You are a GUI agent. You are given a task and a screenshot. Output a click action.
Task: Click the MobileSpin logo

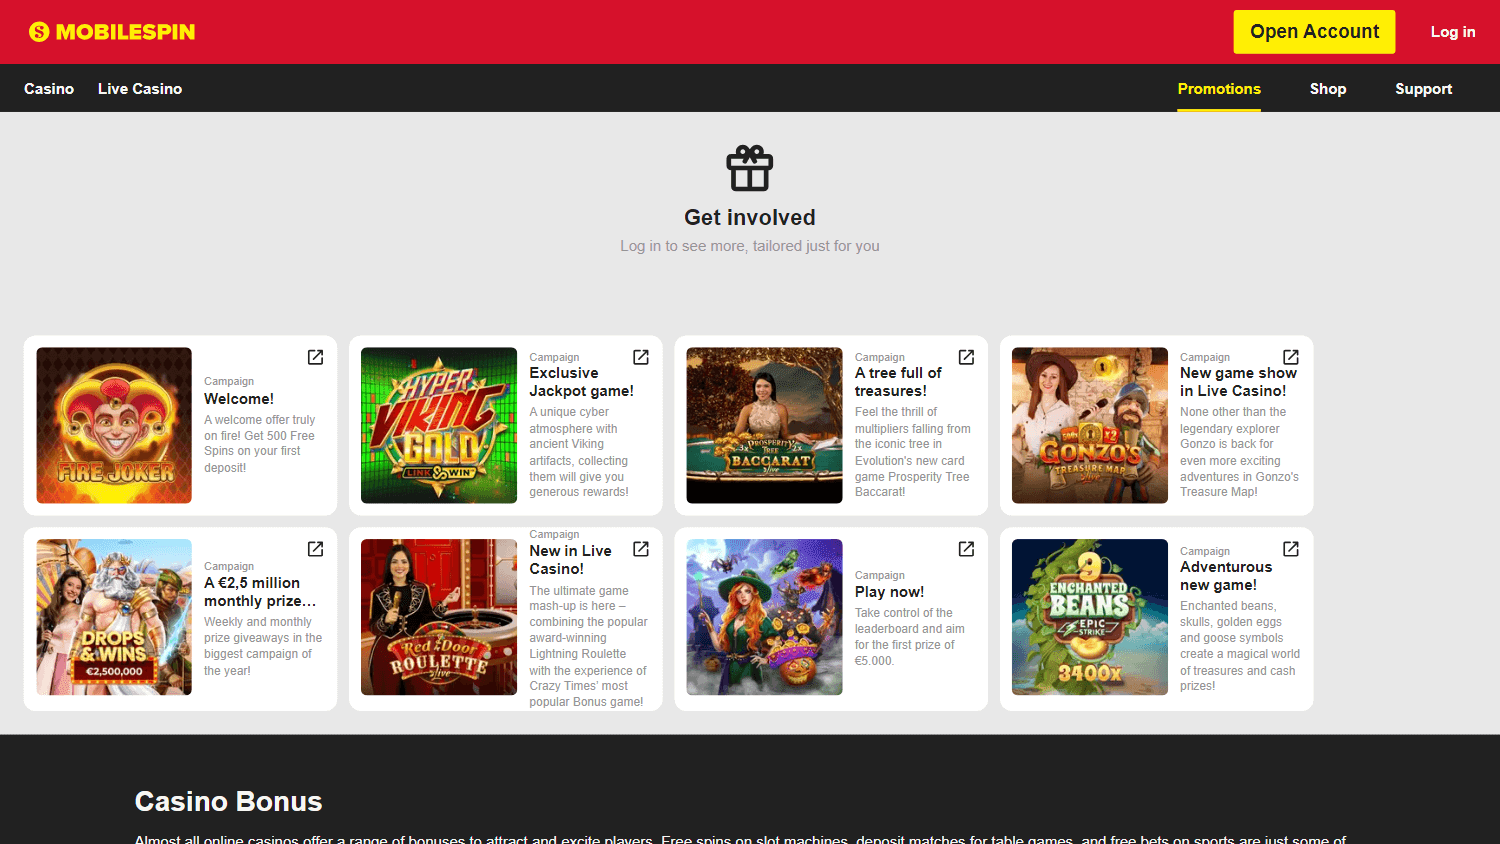click(x=112, y=32)
